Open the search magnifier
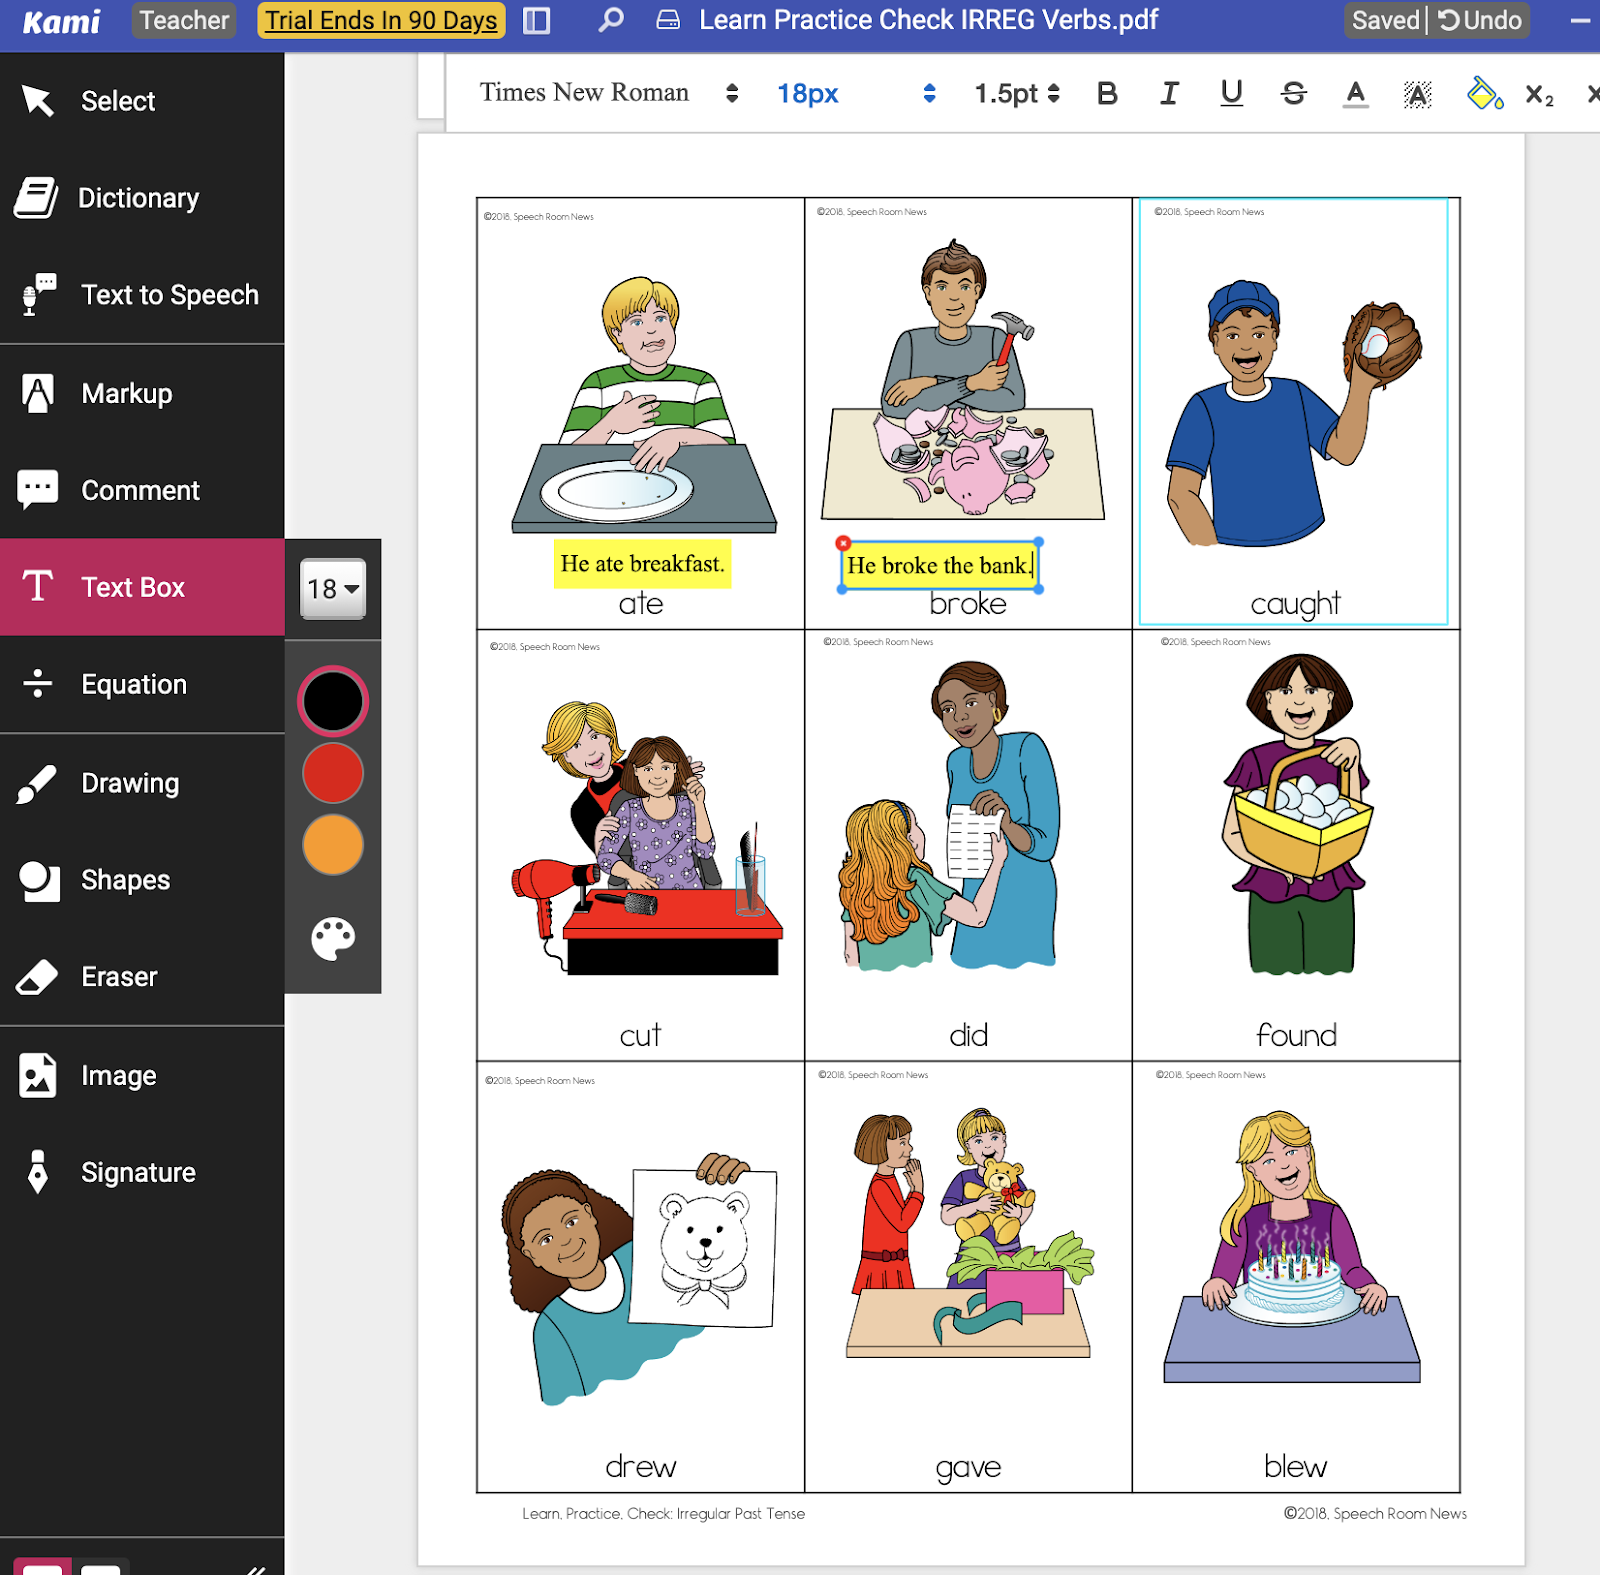Screen dimensions: 1600x1575 click(x=611, y=20)
